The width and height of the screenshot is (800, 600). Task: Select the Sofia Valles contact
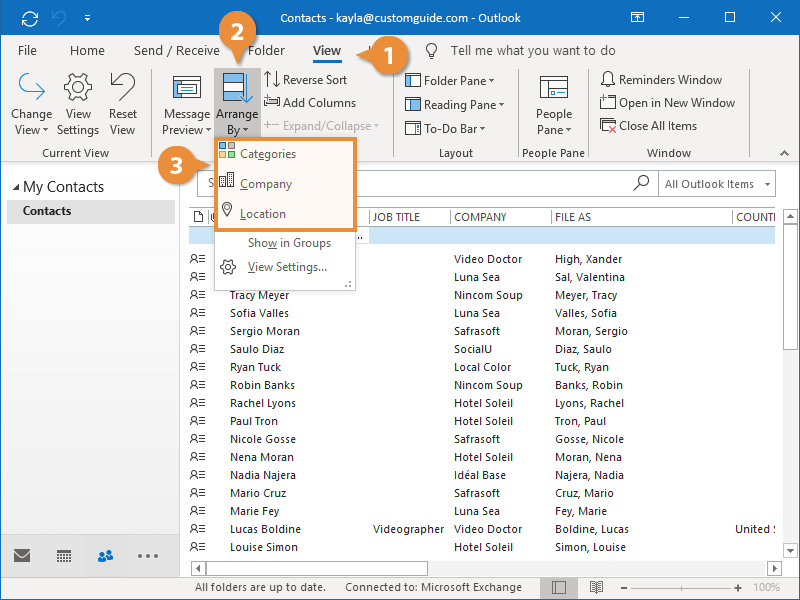coord(259,313)
